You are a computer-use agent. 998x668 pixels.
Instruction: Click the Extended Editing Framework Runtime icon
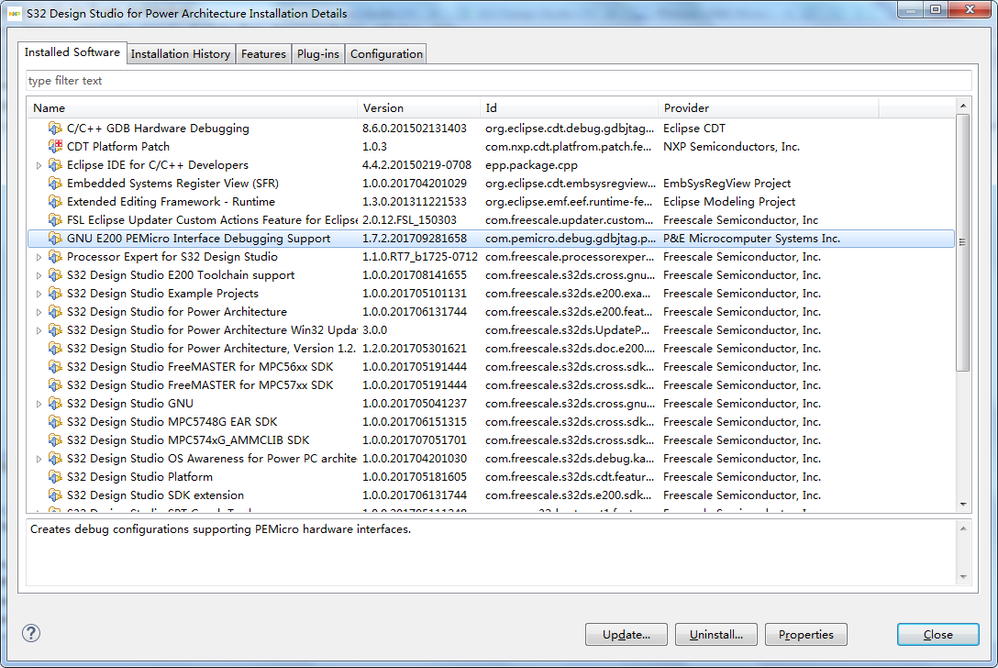(55, 202)
